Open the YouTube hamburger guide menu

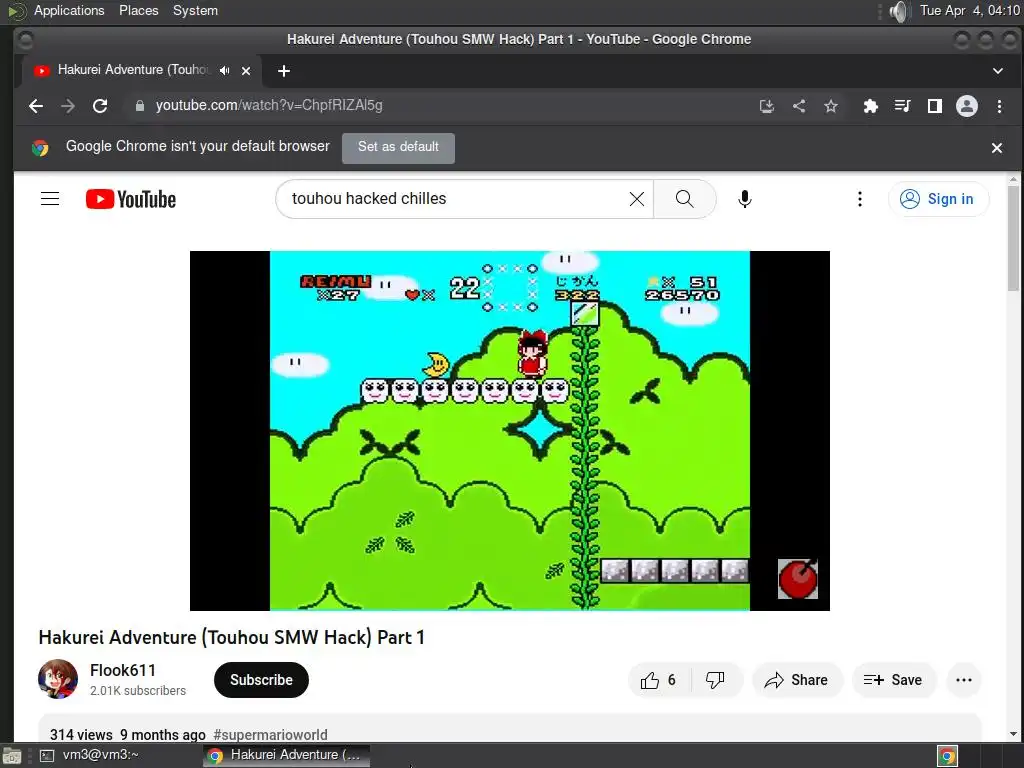[x=50, y=199]
